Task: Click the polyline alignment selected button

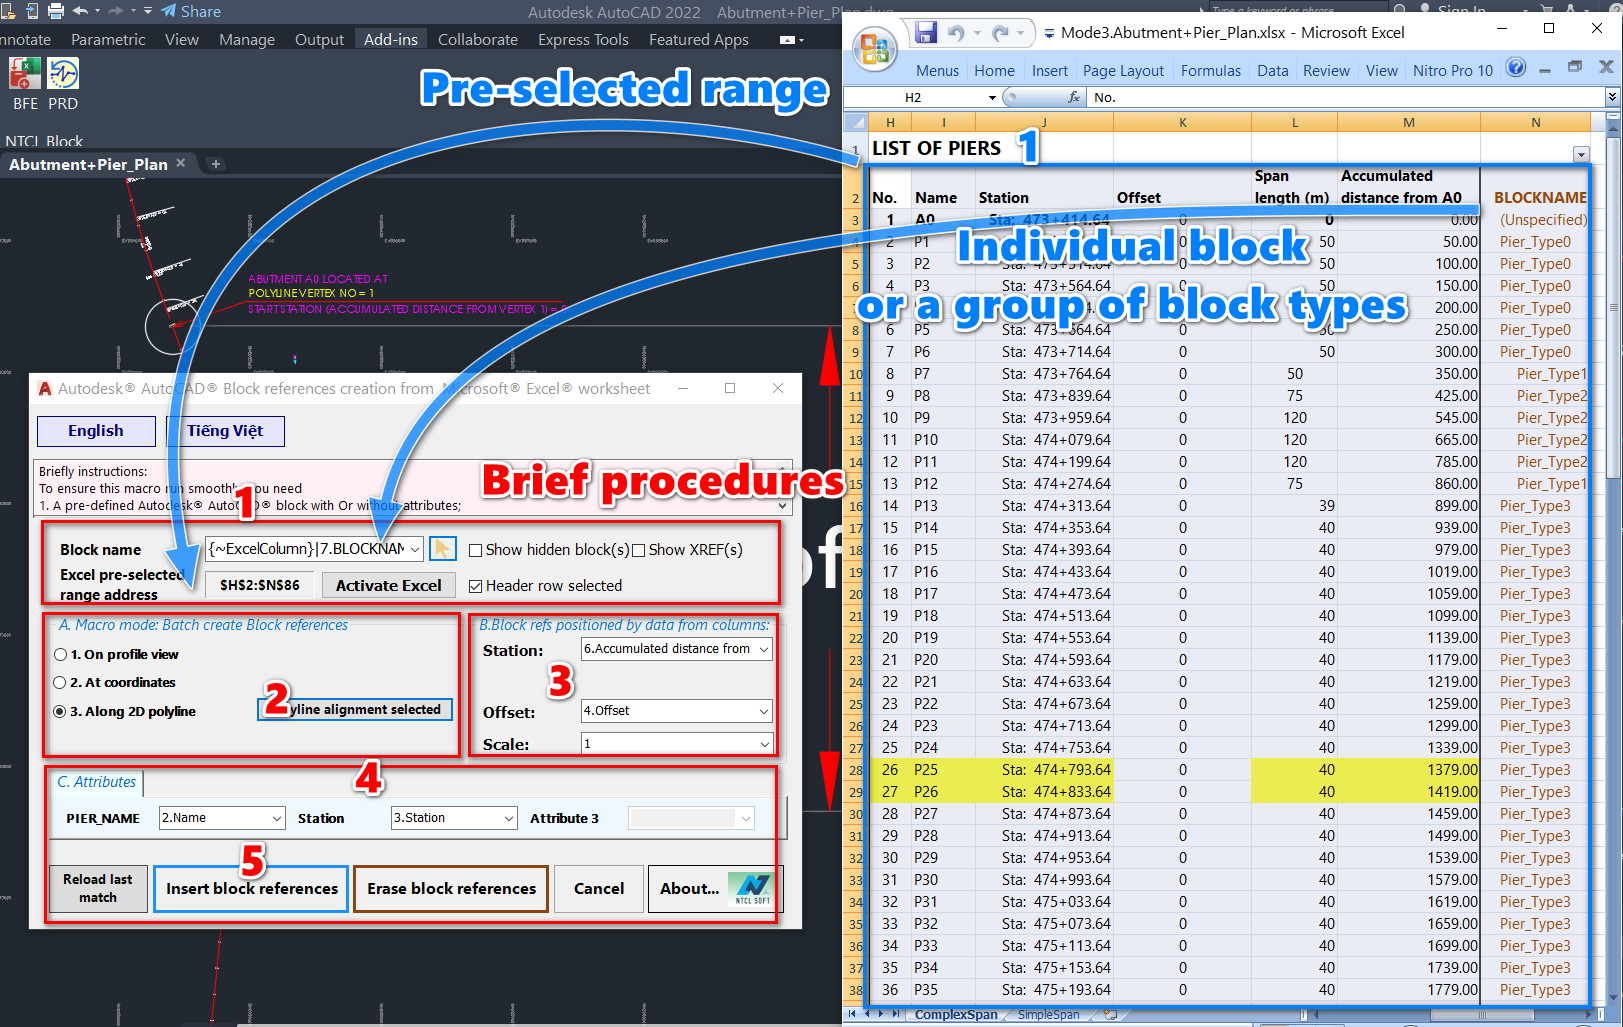Action: coord(356,709)
